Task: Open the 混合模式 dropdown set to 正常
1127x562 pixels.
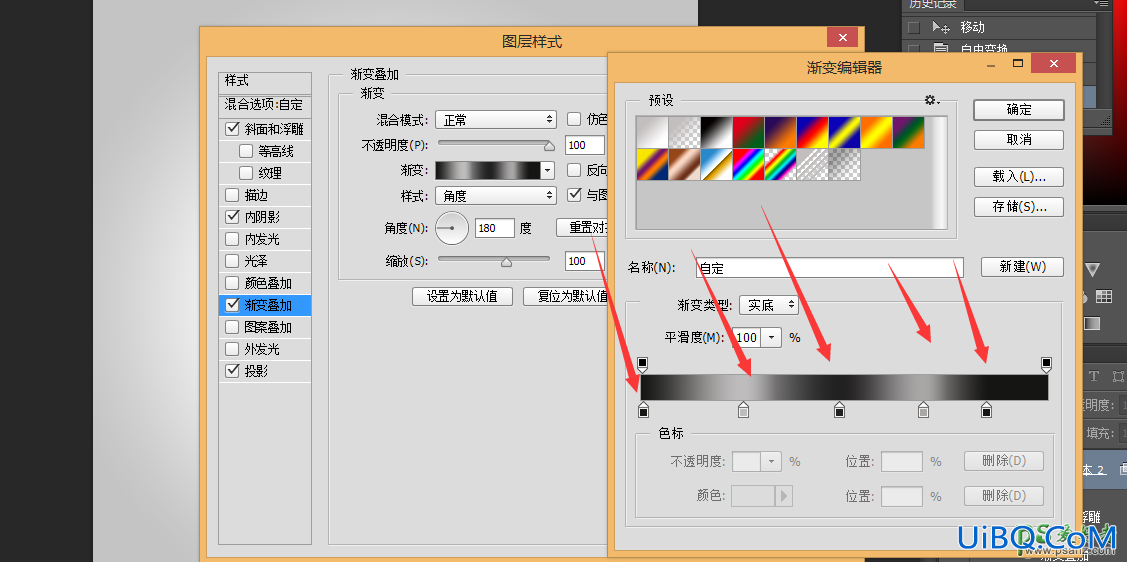Action: pos(496,119)
